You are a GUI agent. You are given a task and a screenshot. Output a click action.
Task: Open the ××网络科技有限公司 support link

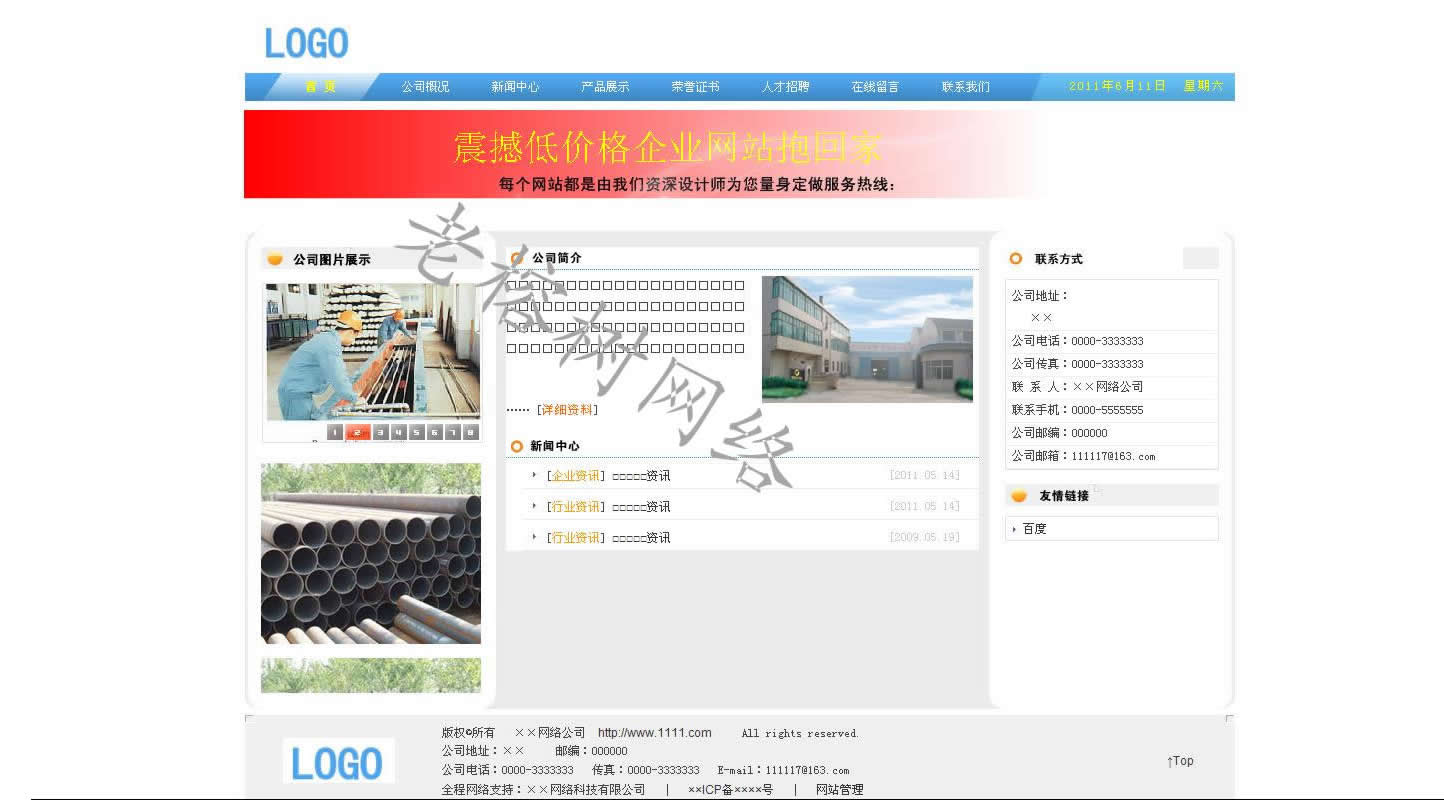point(586,790)
